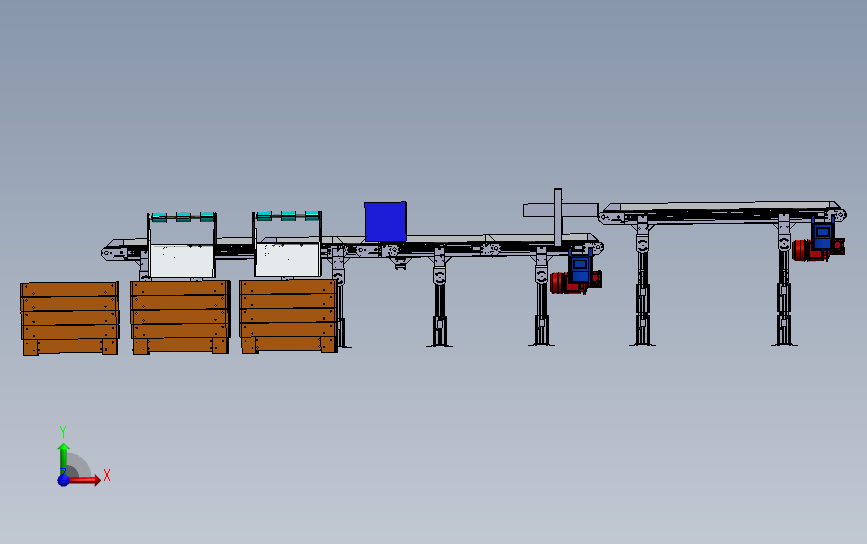867x544 pixels.
Task: Select the blue box on the conveyor
Action: tap(385, 222)
